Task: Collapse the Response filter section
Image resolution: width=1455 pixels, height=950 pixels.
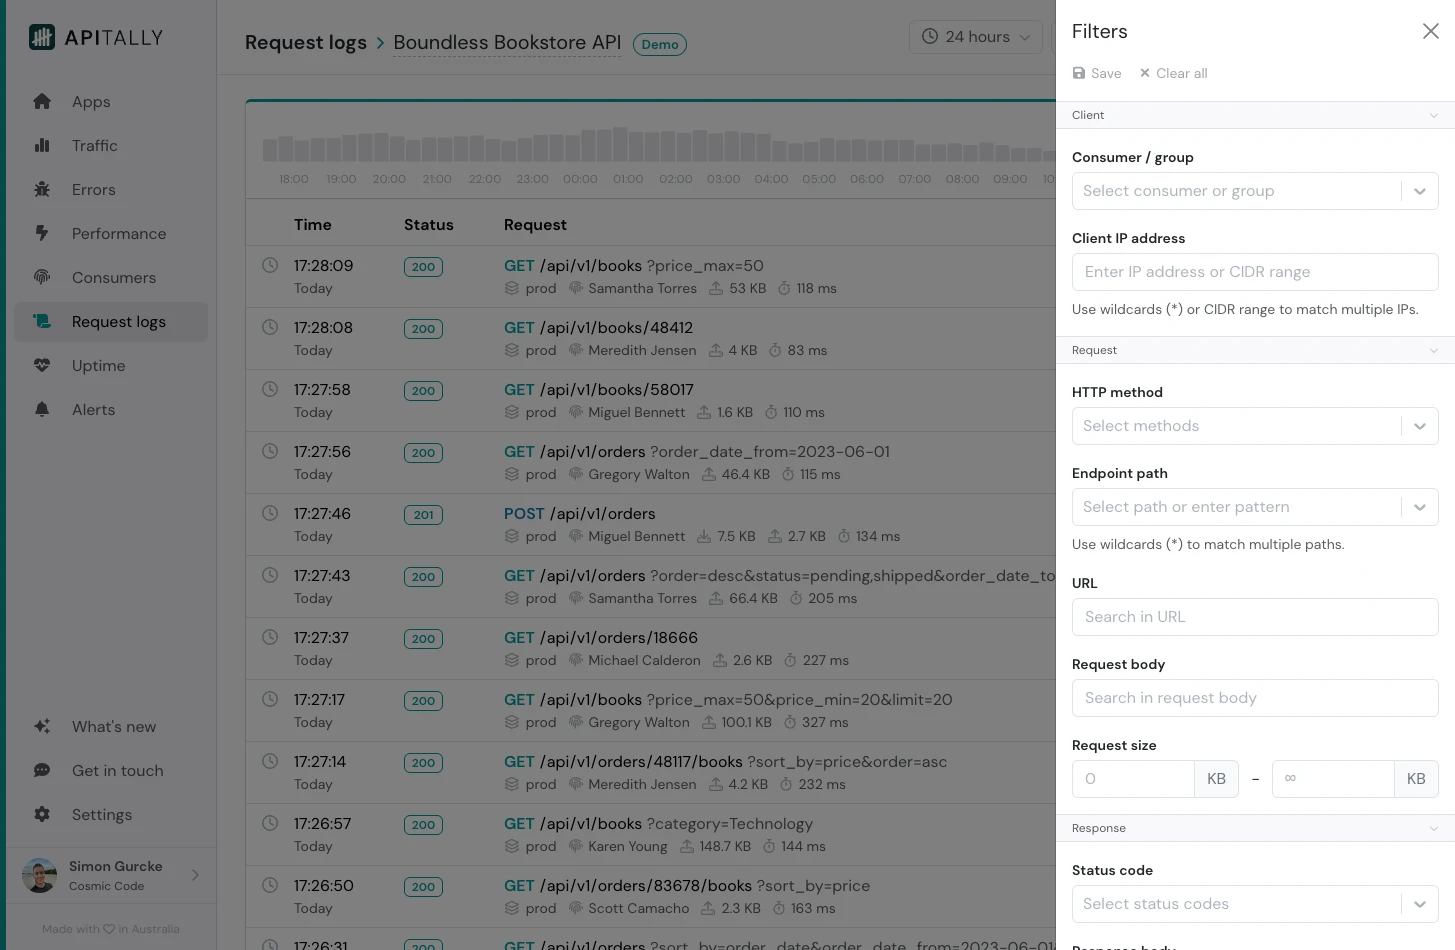Action: 1433,829
